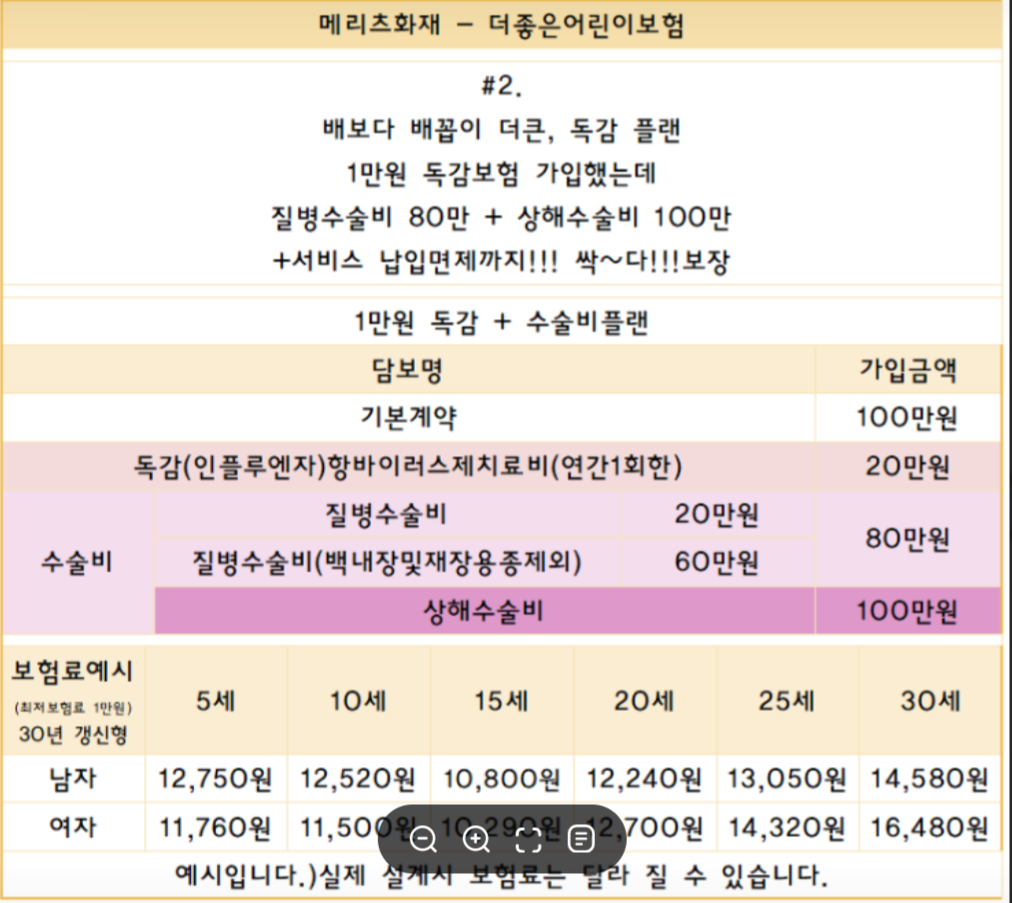Select the line '+서비스 납입면제까지!!! 싹~다!!!보장'

coord(501,261)
